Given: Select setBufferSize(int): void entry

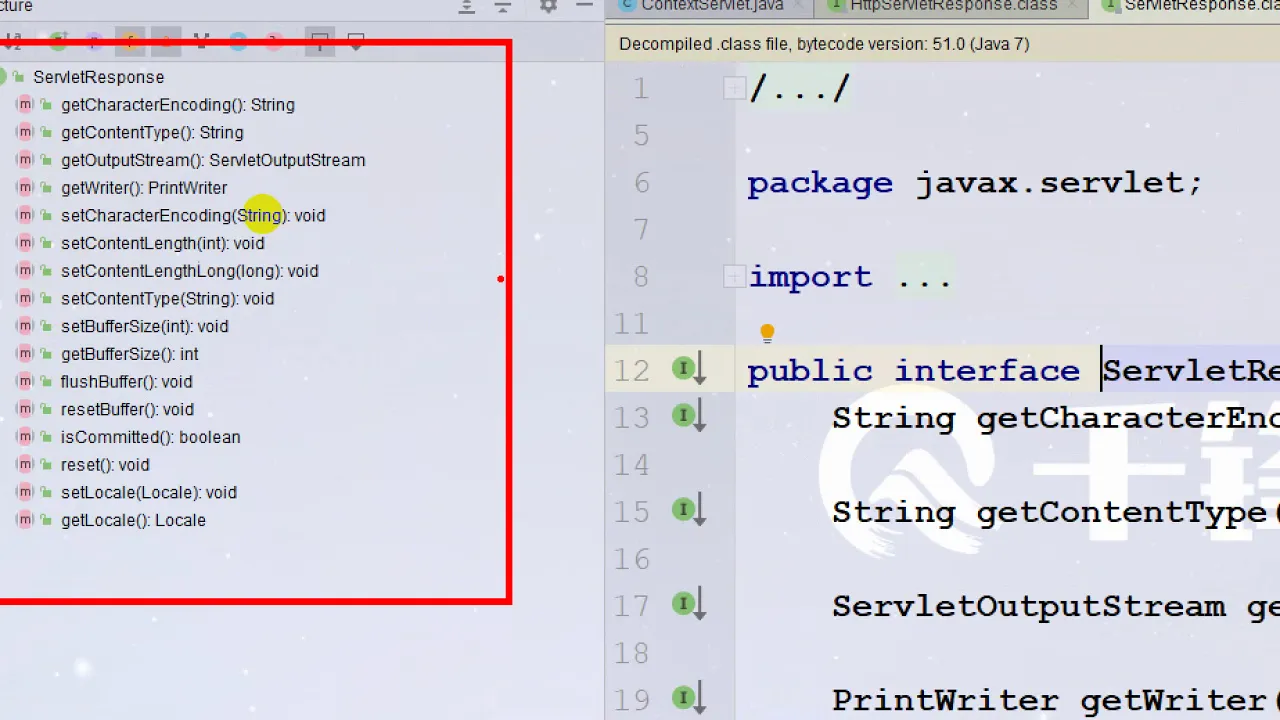Looking at the screenshot, I should coord(145,326).
